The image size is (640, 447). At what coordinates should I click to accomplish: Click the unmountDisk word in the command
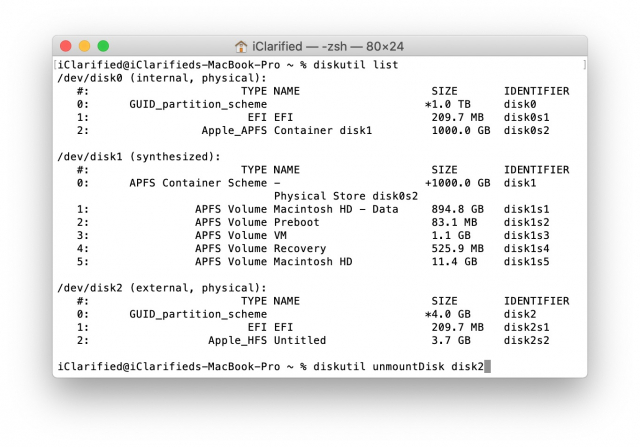coord(409,367)
